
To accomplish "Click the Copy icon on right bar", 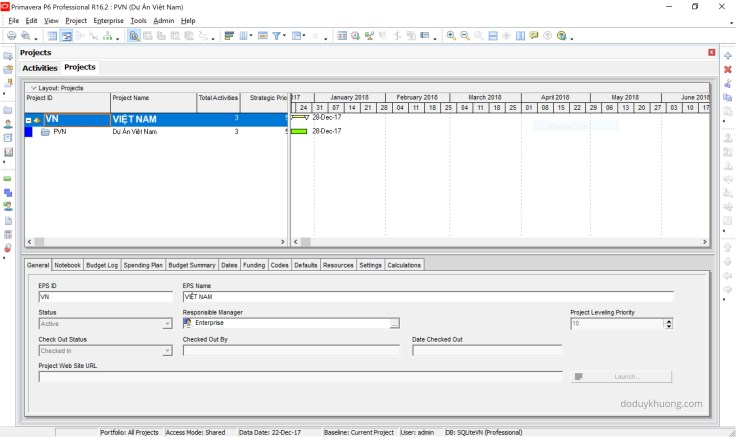I will (x=728, y=97).
